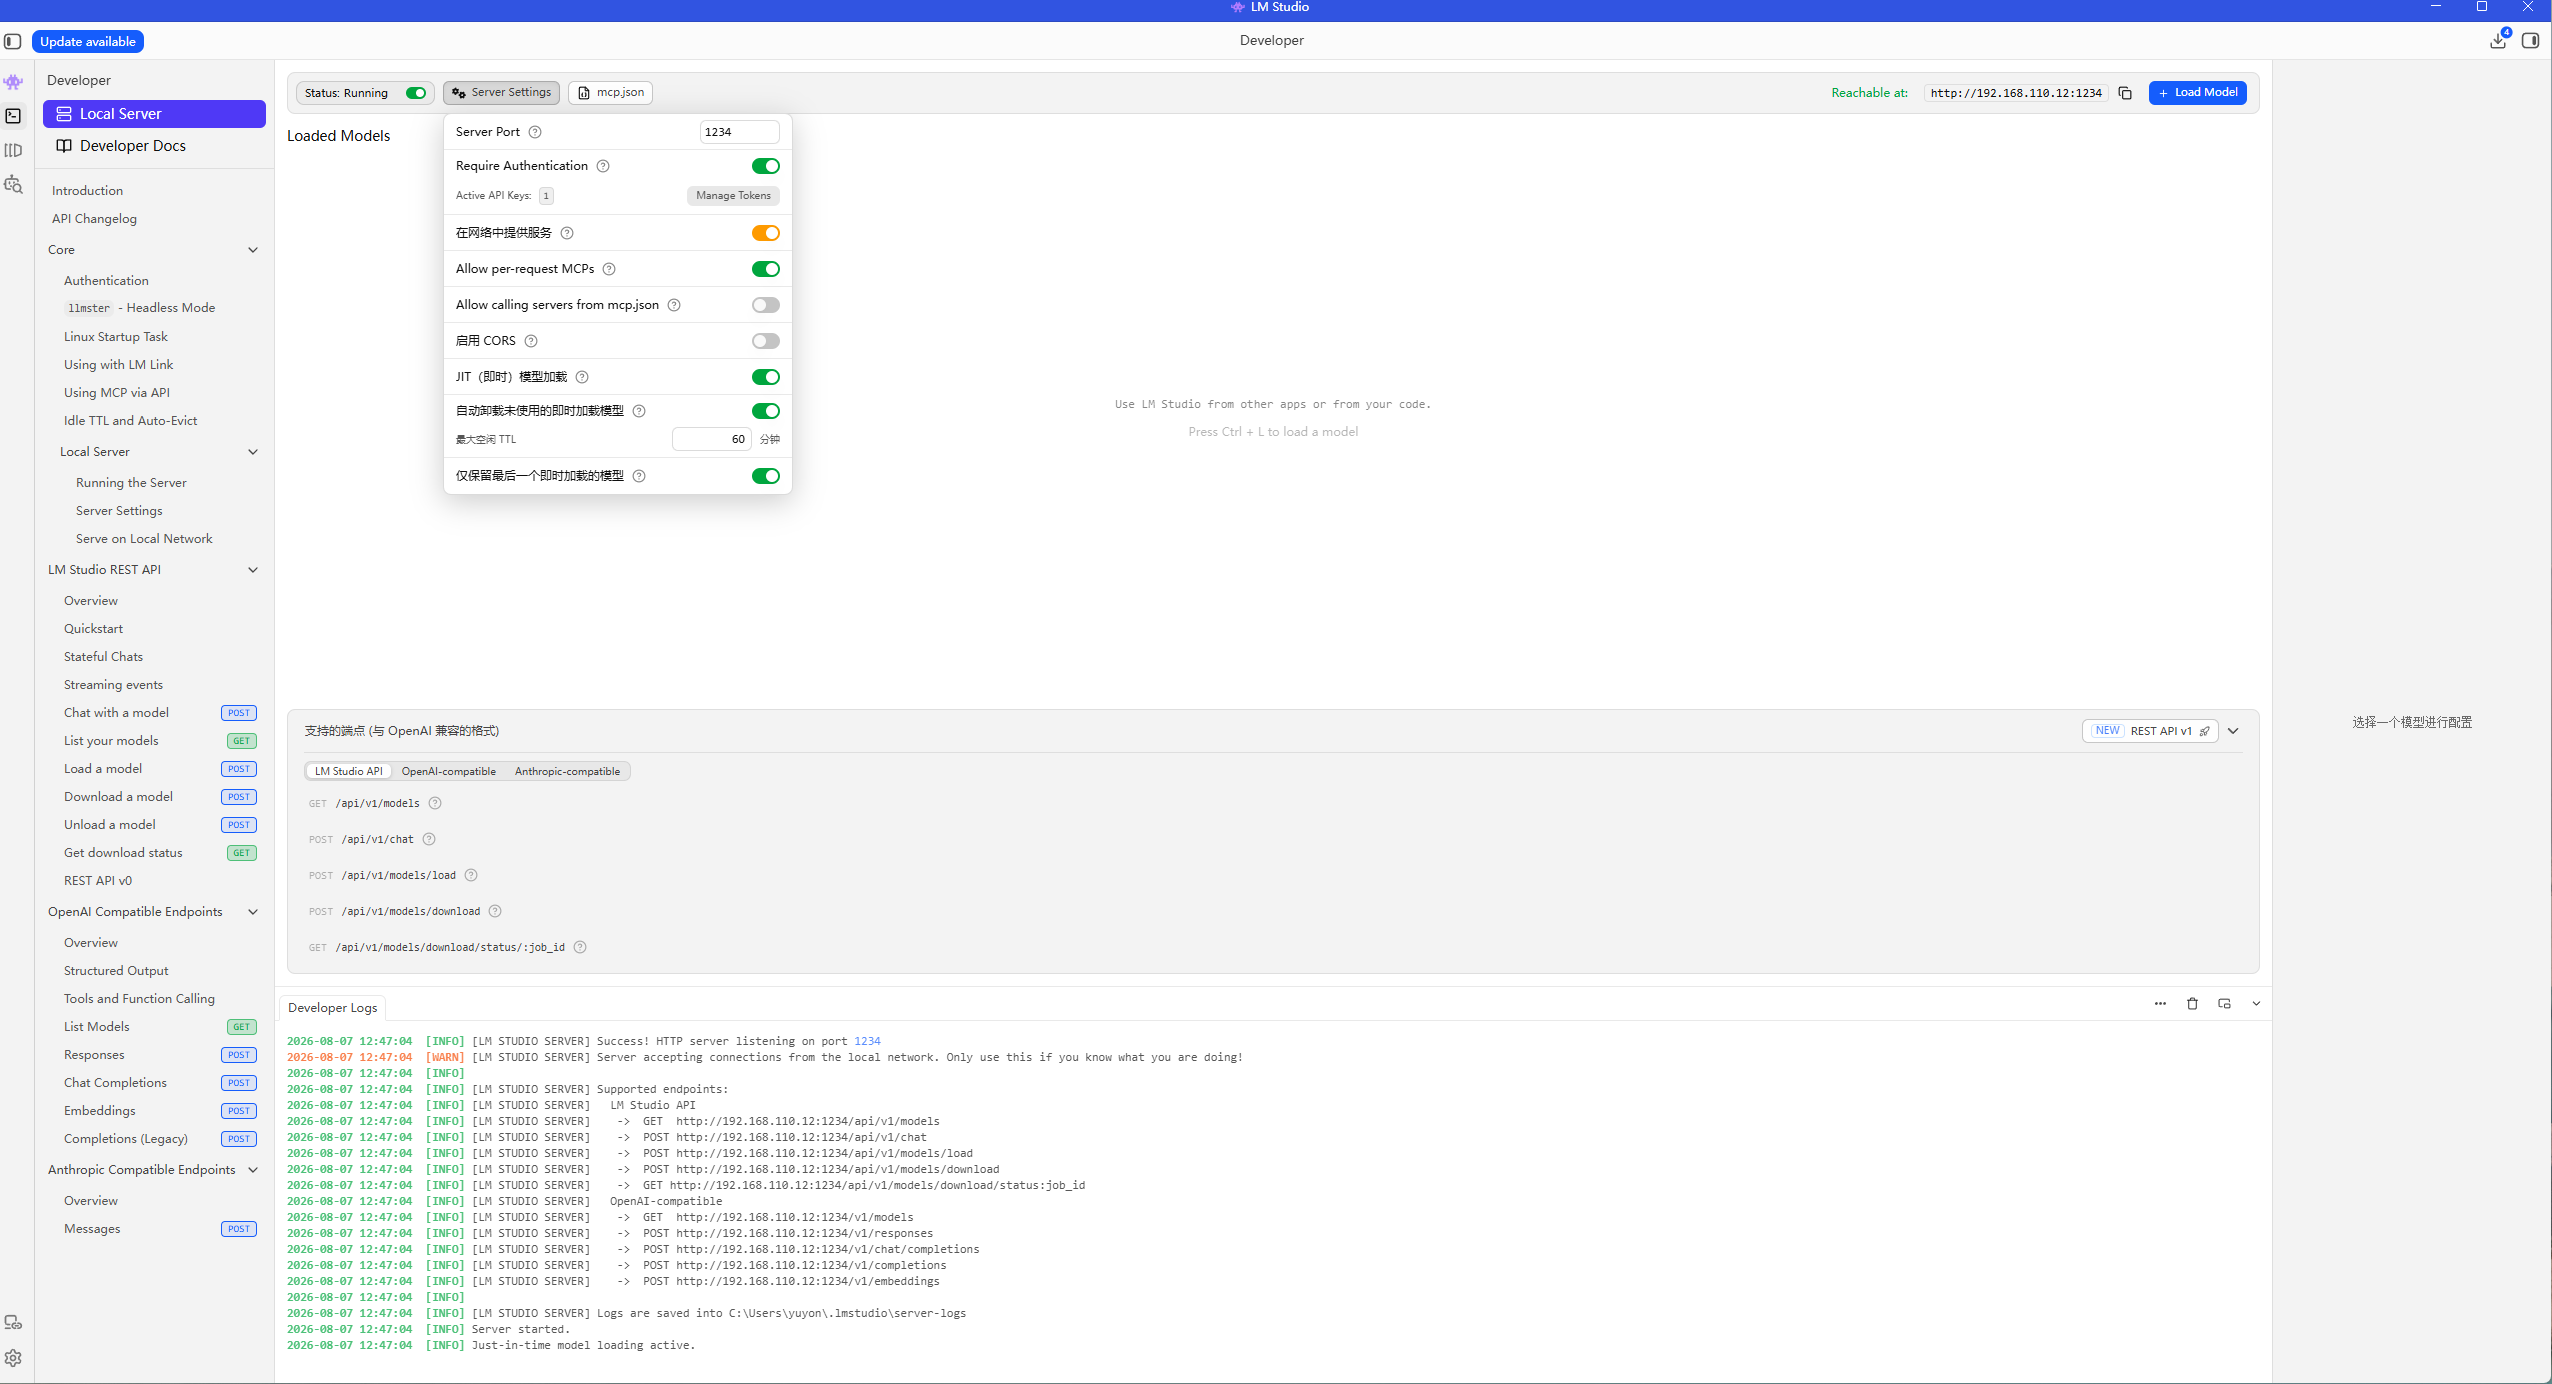Disable Require Authentication

(766, 166)
